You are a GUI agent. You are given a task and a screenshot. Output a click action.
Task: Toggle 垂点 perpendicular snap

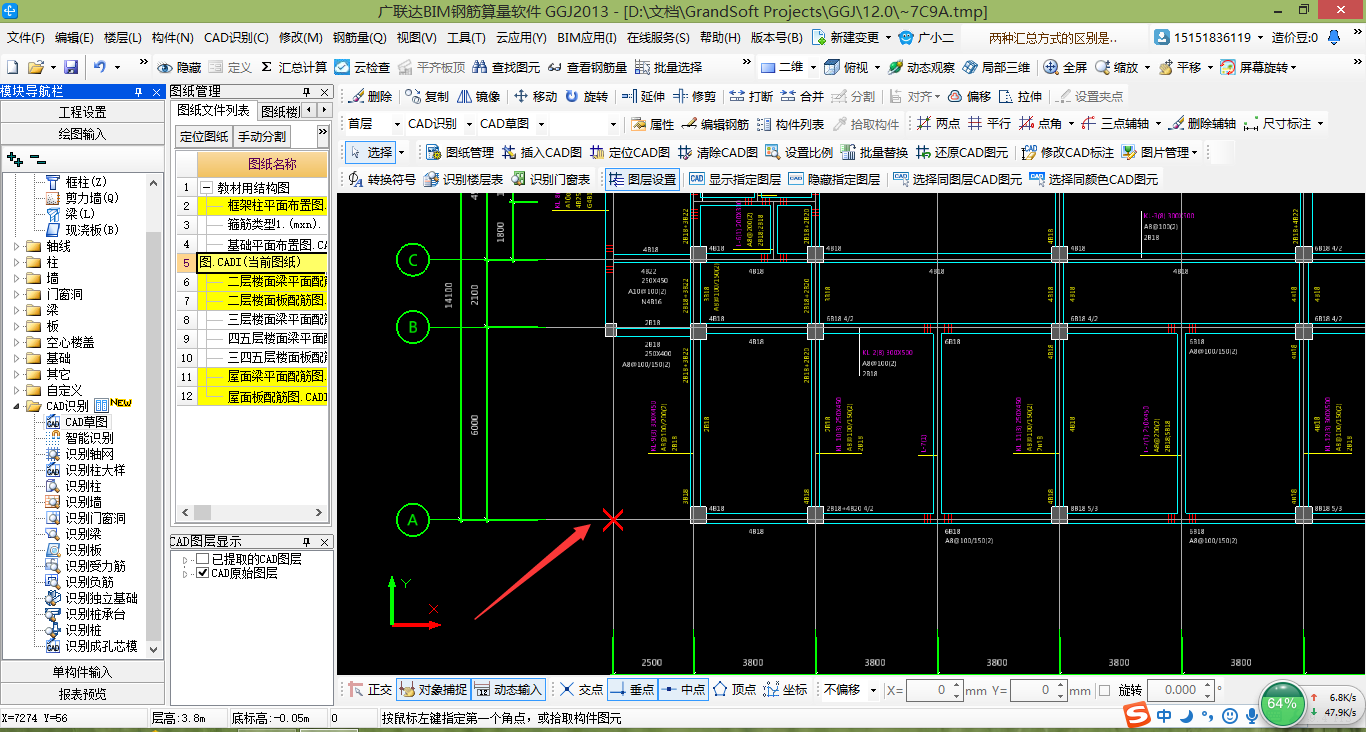click(x=632, y=690)
